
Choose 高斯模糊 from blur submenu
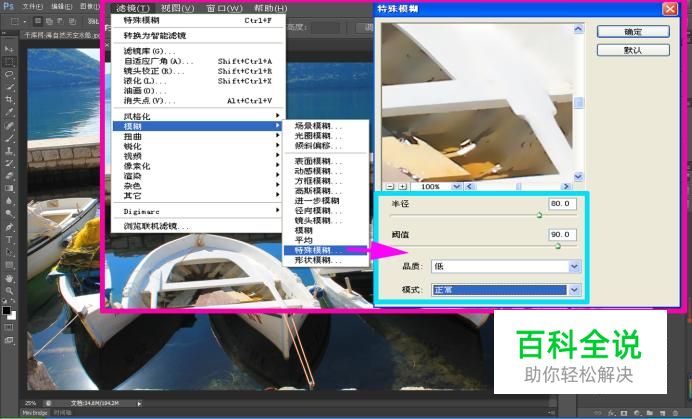point(326,191)
